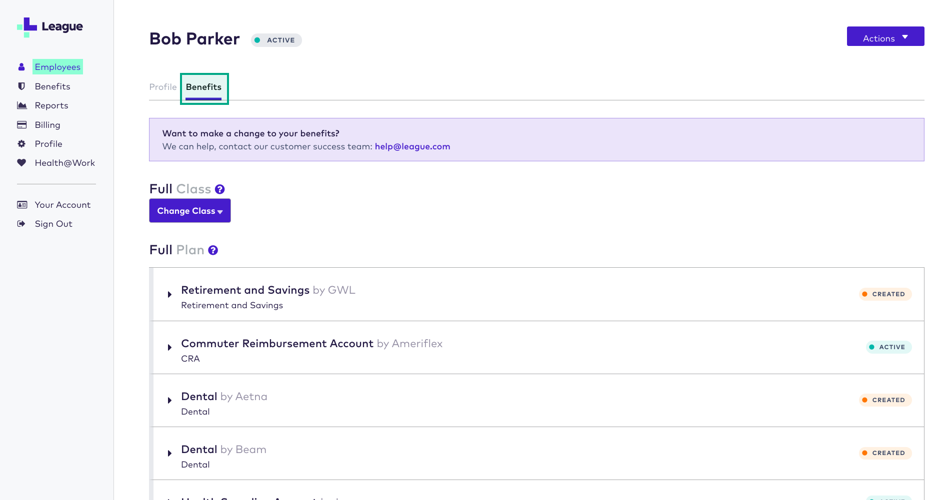Click the Health@Work heart icon
The height and width of the screenshot is (500, 939).
coord(22,163)
